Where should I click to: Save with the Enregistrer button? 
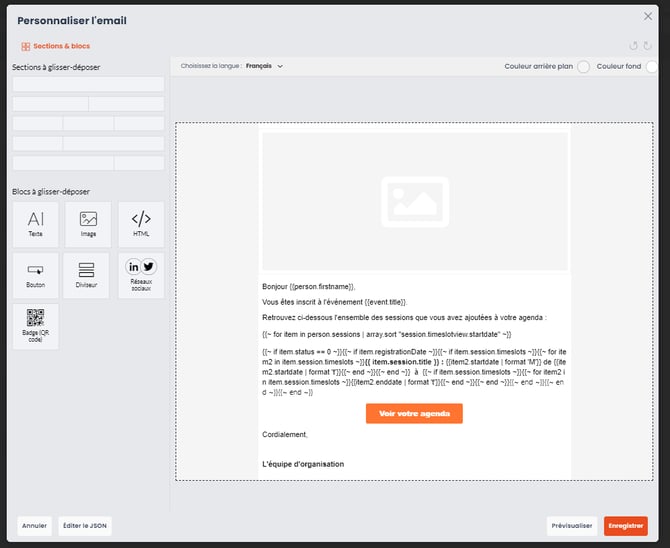[625, 526]
